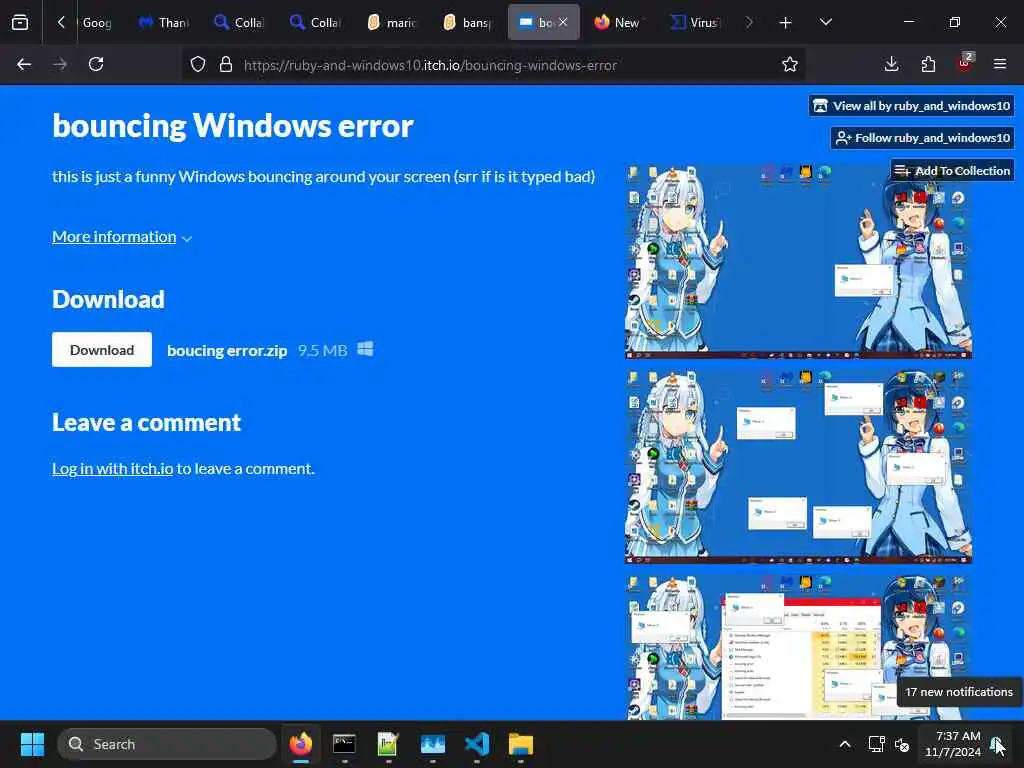Click the Download button

[102, 350]
